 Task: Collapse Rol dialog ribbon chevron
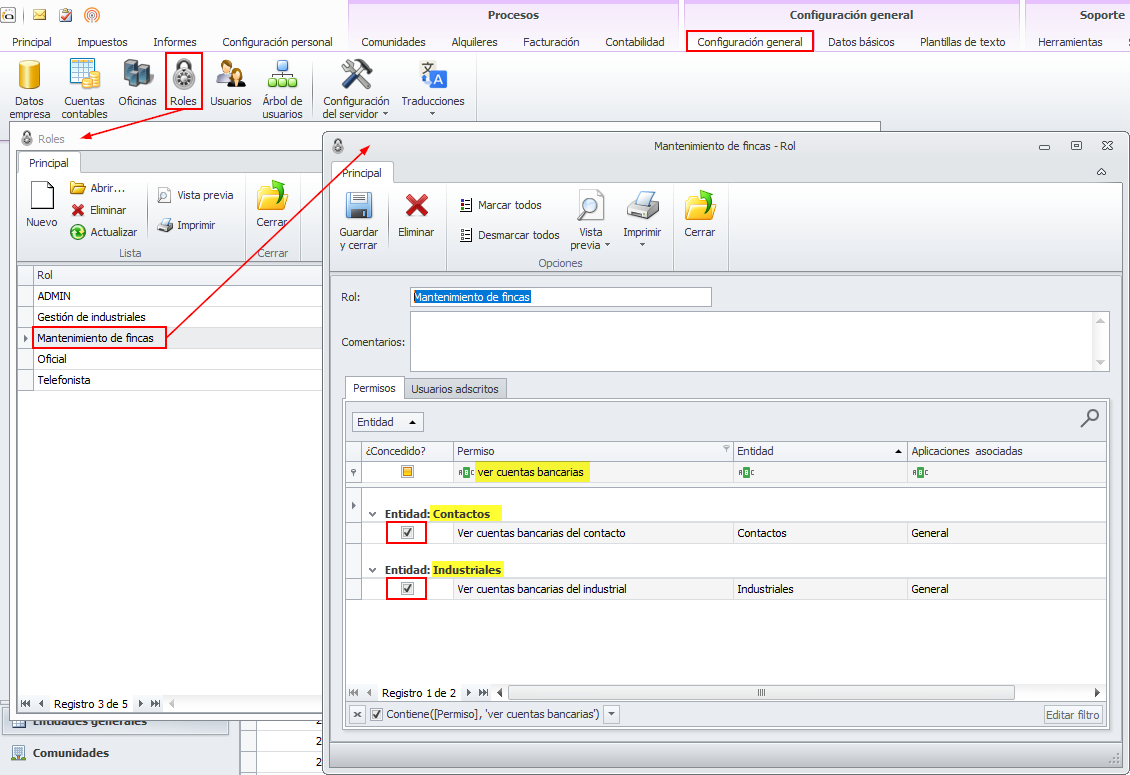click(1101, 172)
